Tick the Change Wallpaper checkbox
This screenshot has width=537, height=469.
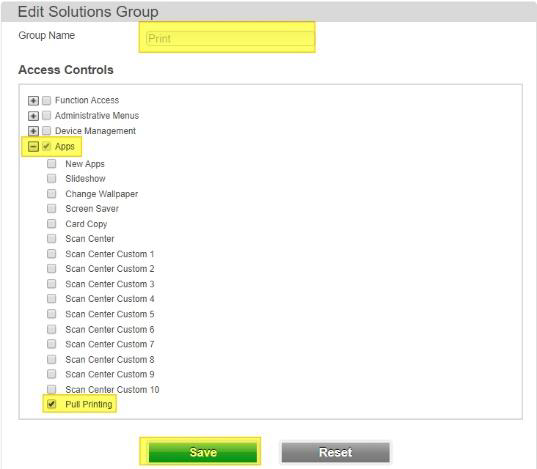[52, 194]
